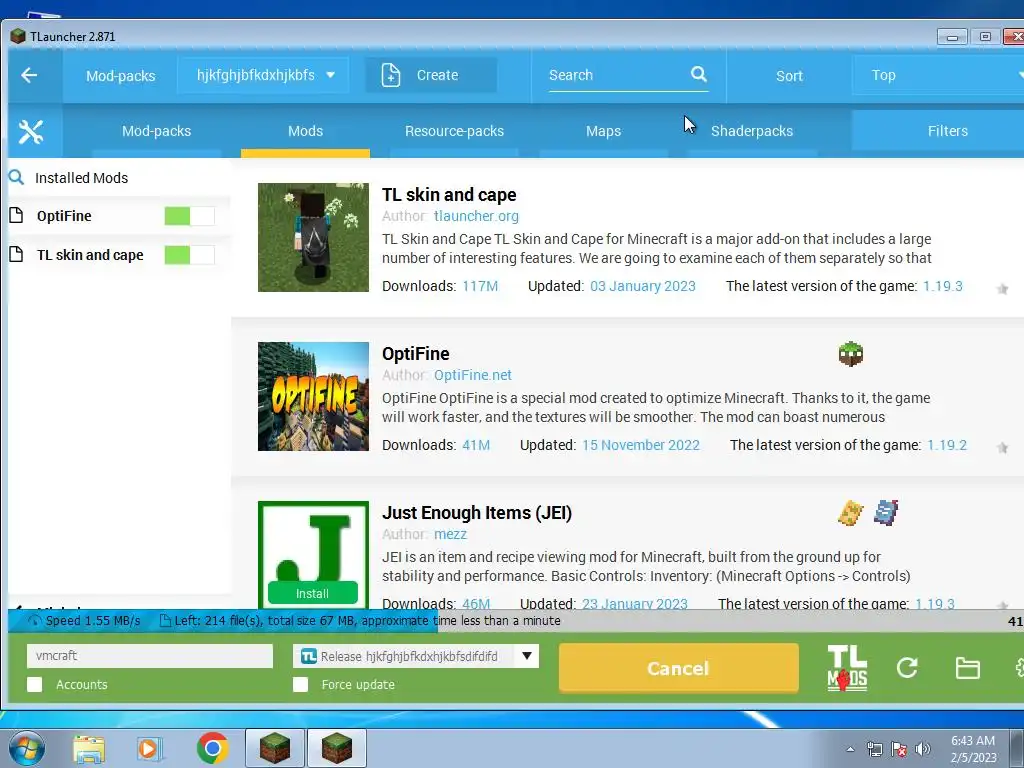The height and width of the screenshot is (768, 1024).
Task: Click the new-file icon on Create
Action: (x=391, y=75)
